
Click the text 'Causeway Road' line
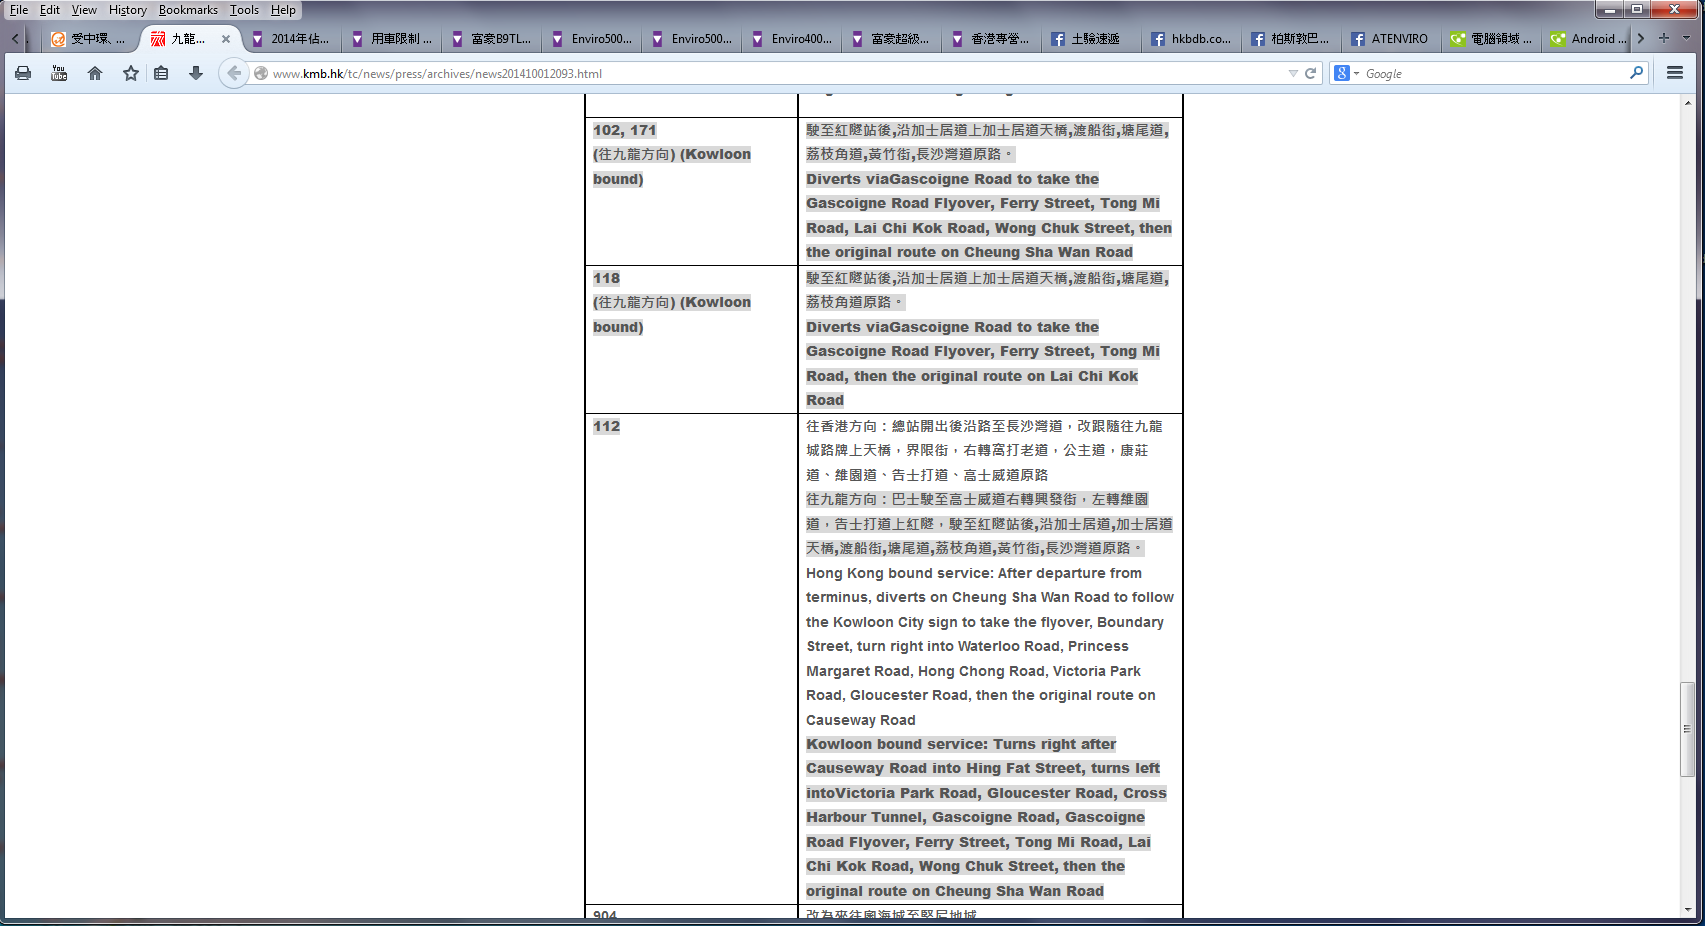click(x=861, y=720)
